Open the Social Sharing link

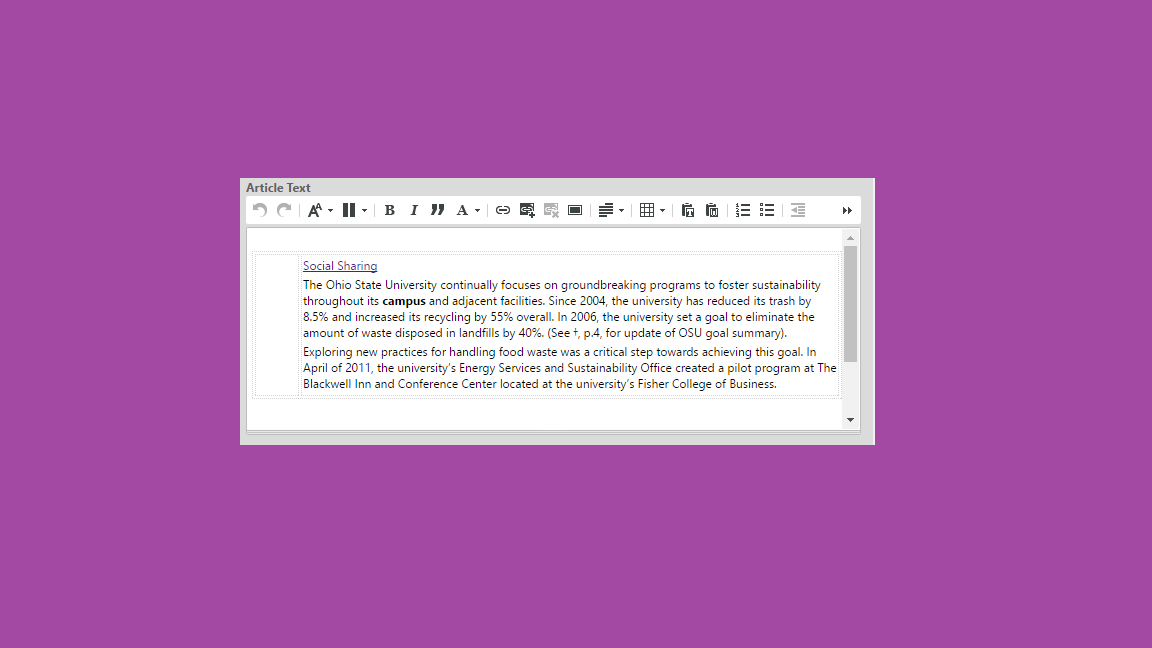tap(340, 266)
